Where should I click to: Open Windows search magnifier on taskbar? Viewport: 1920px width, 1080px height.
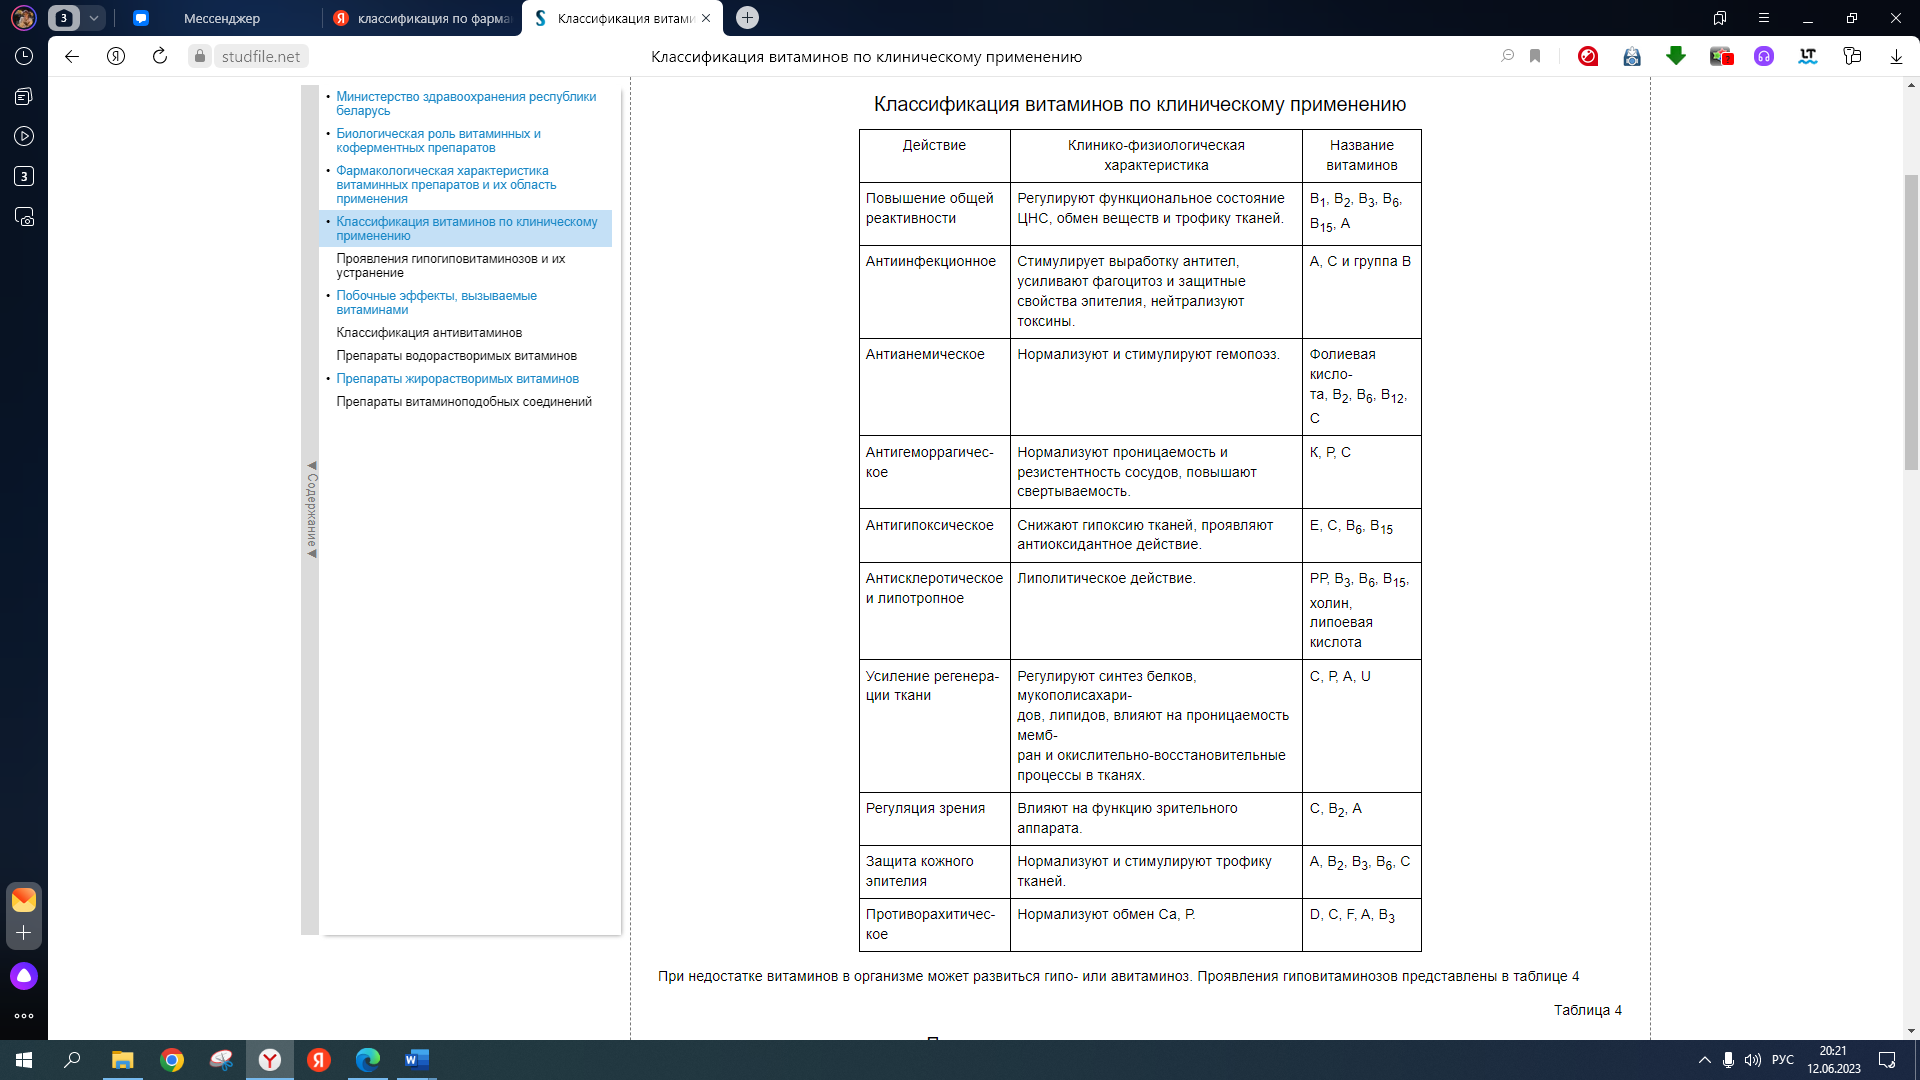coord(72,1060)
